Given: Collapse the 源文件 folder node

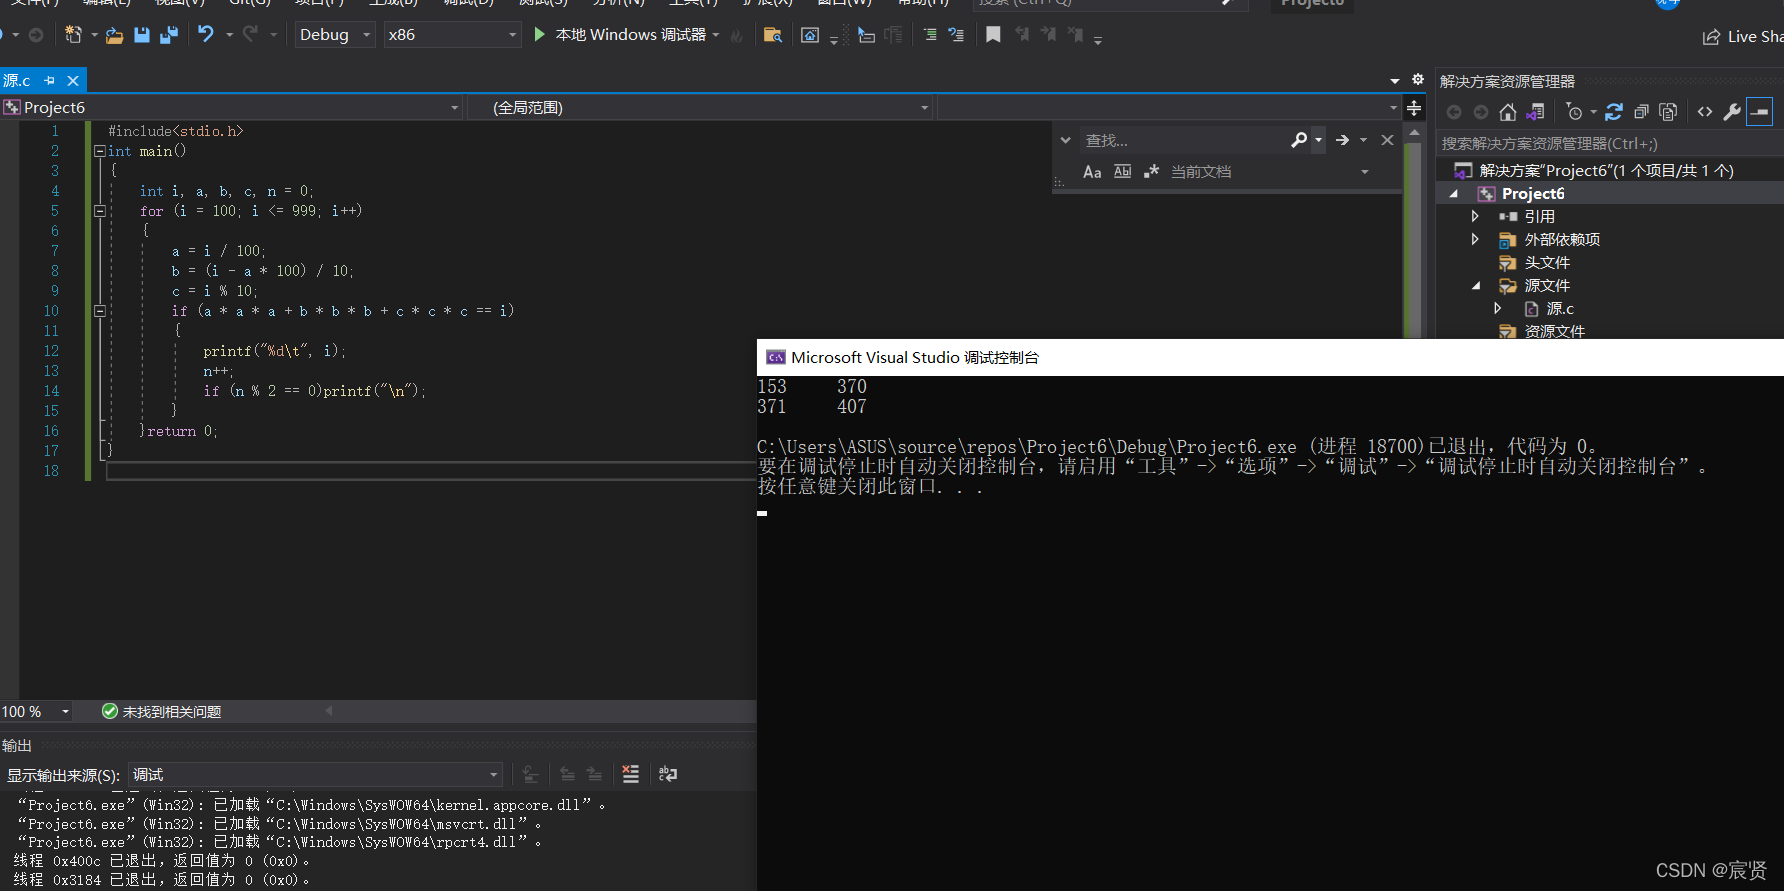Looking at the screenshot, I should (x=1476, y=286).
